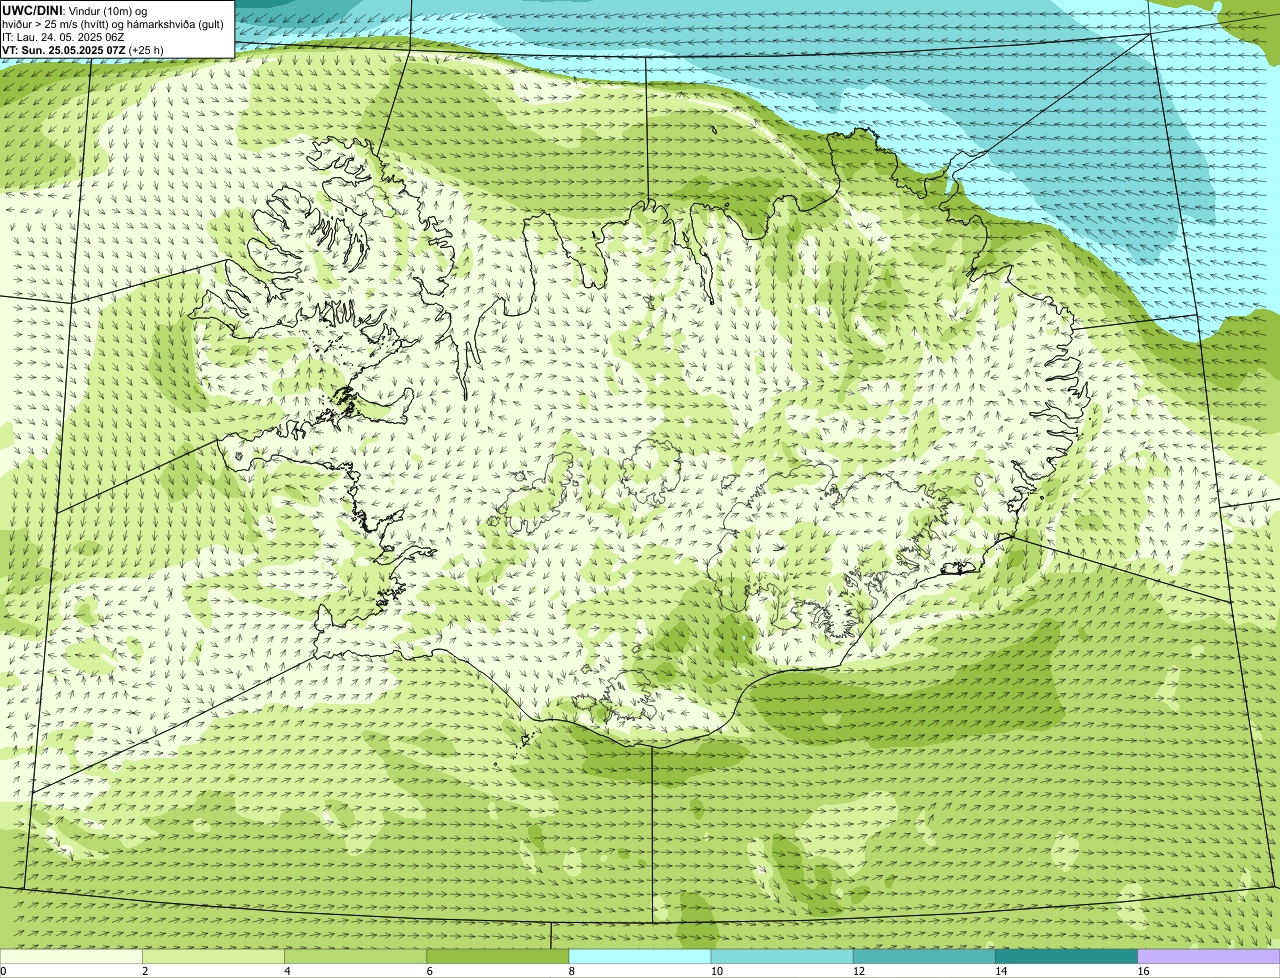Click the '16' tick label on color scale
Image resolution: width=1280 pixels, height=978 pixels.
coord(1143,971)
